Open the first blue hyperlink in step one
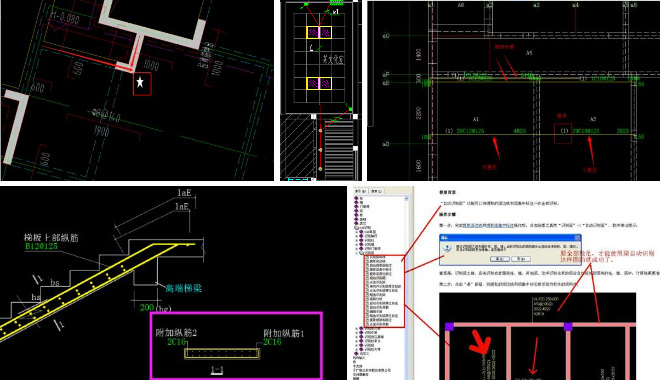Viewport: 660px width, 380px height. pos(472,226)
